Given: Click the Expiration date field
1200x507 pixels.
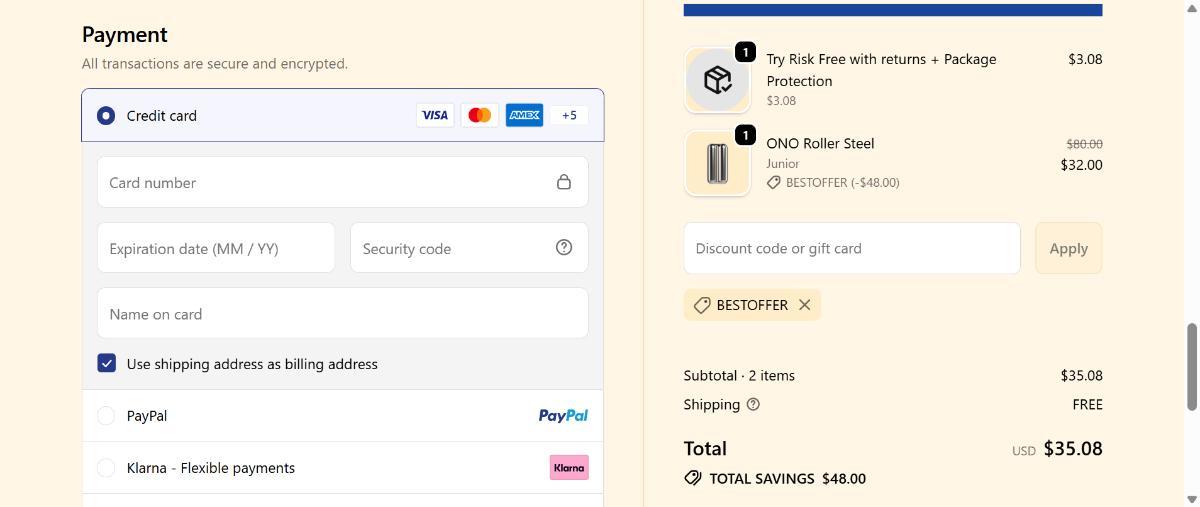Looking at the screenshot, I should tap(216, 248).
